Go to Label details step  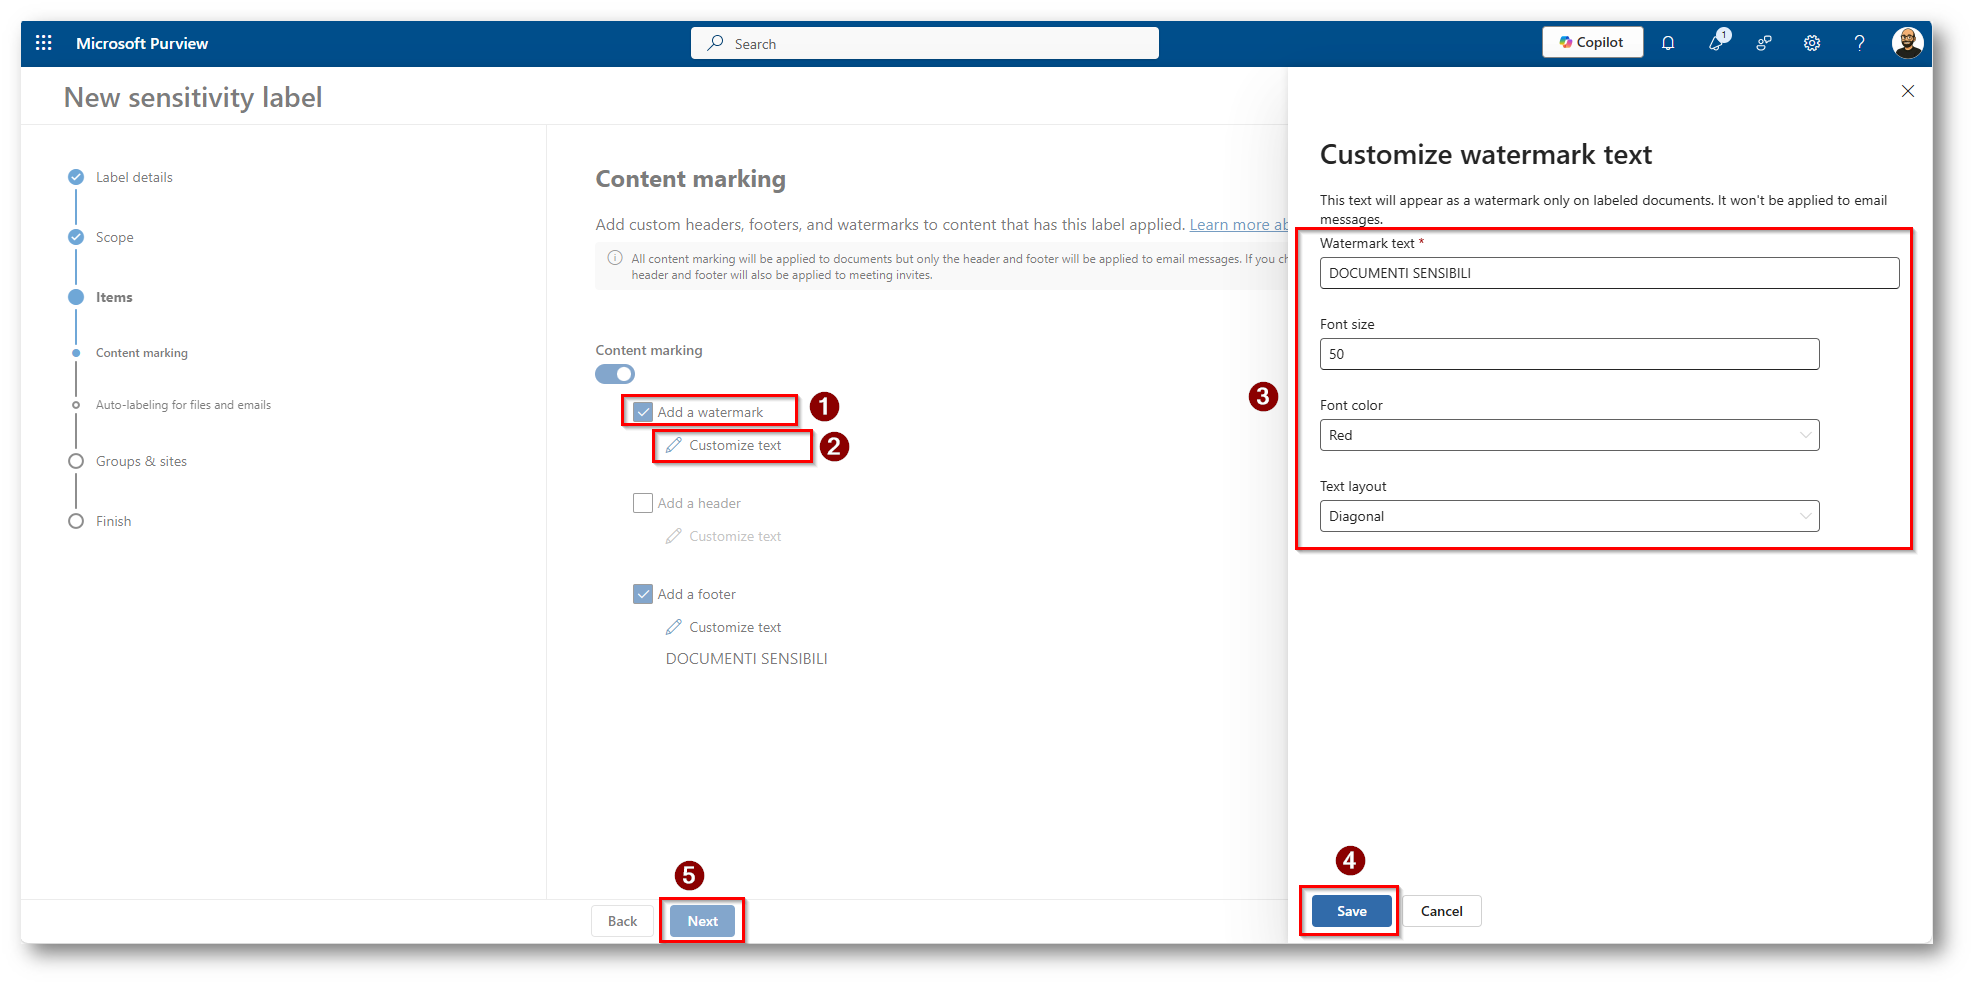click(x=134, y=177)
